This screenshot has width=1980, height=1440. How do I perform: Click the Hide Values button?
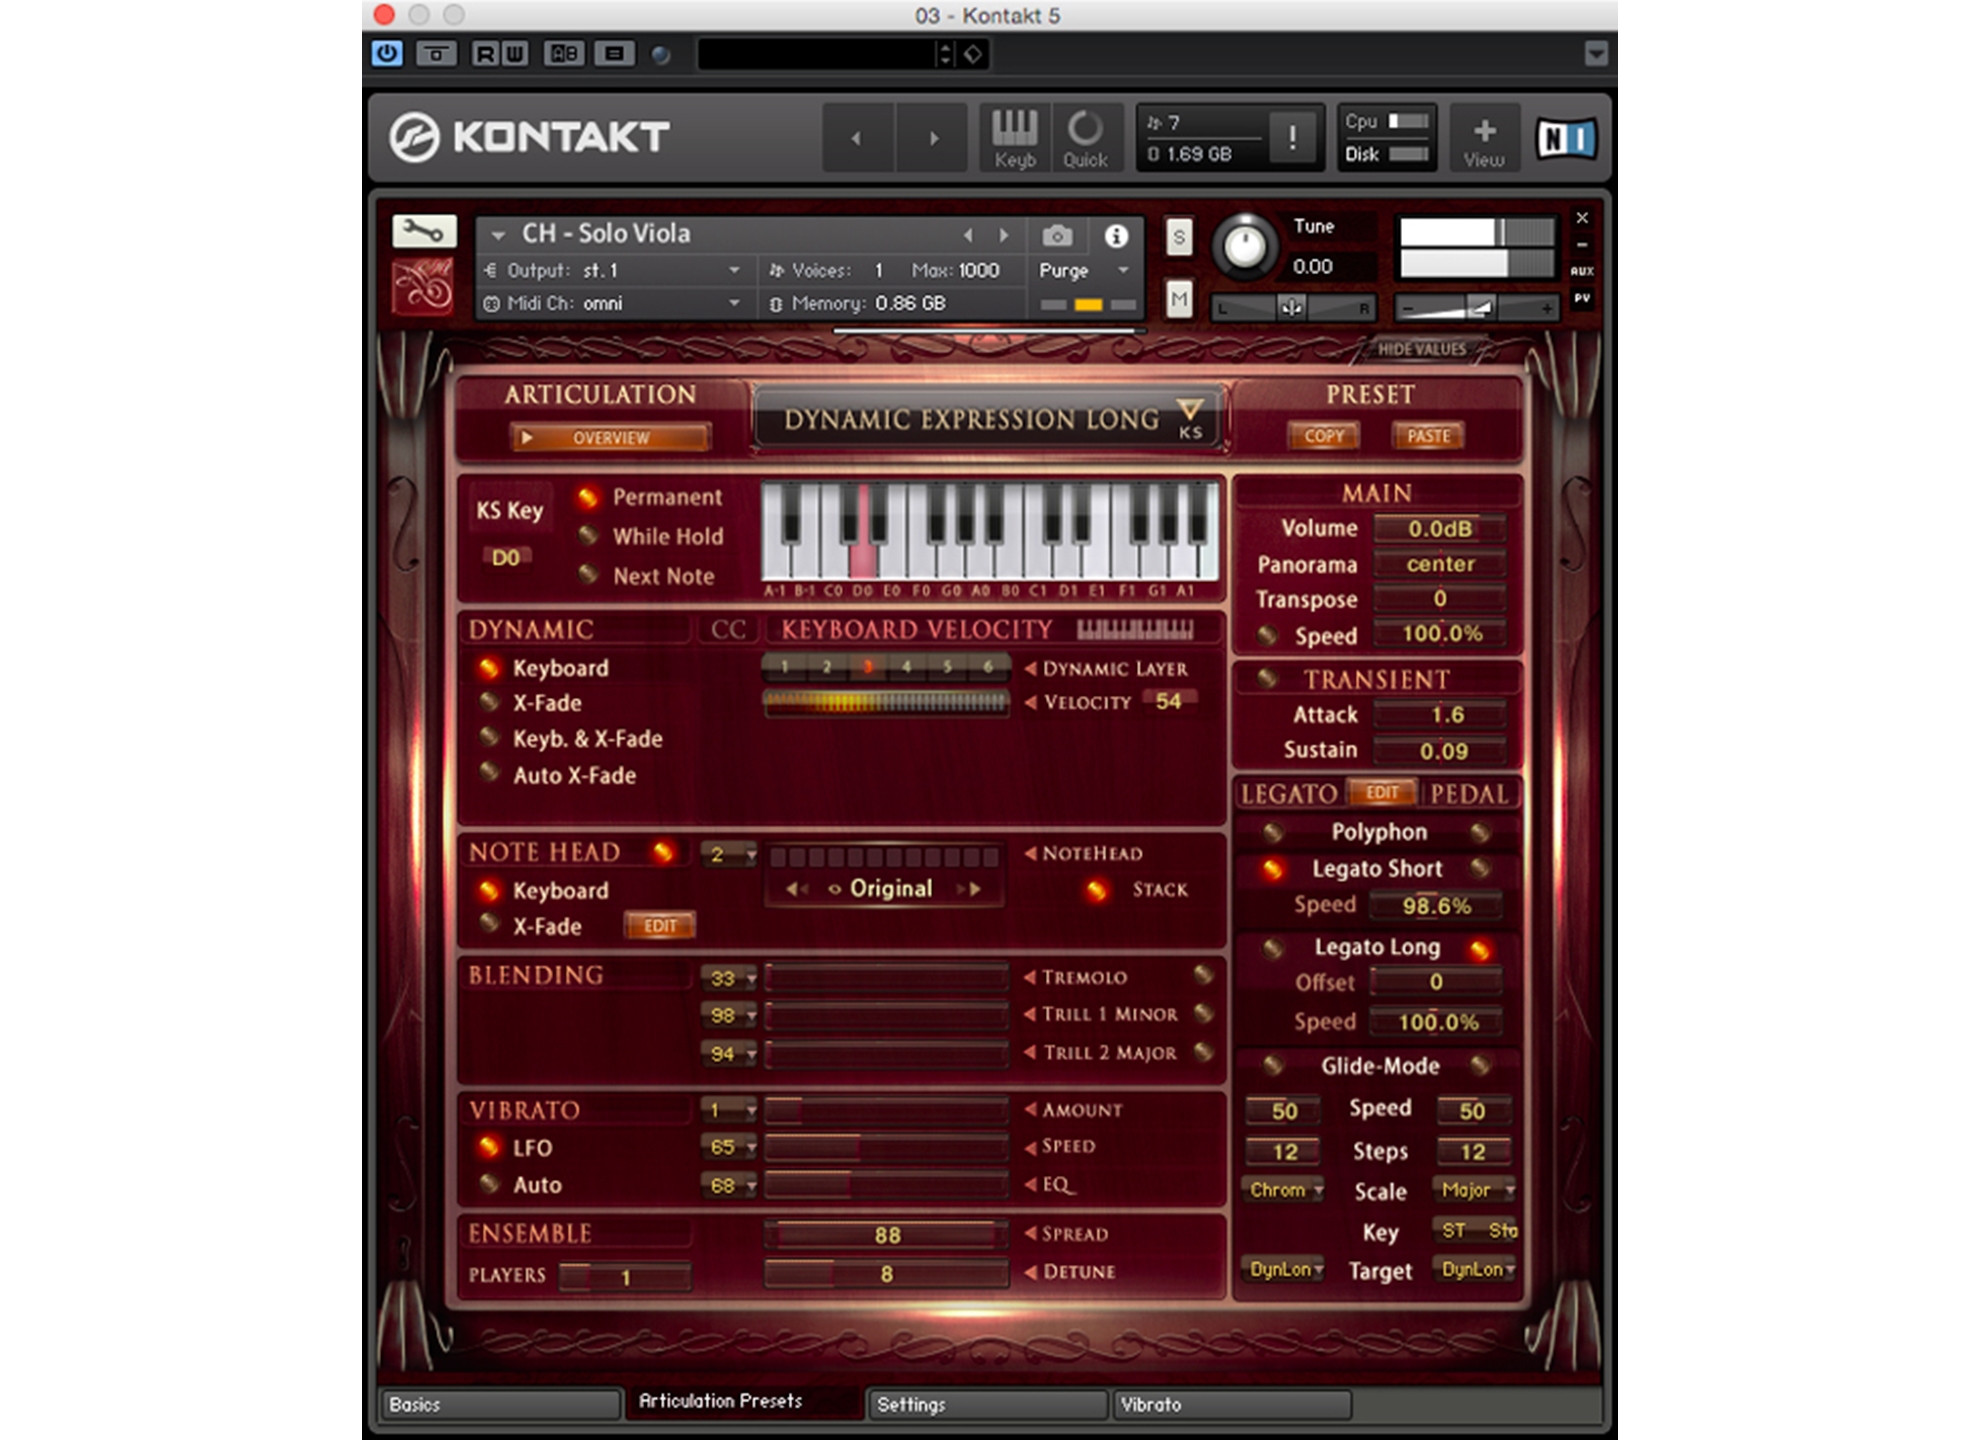click(x=1422, y=349)
